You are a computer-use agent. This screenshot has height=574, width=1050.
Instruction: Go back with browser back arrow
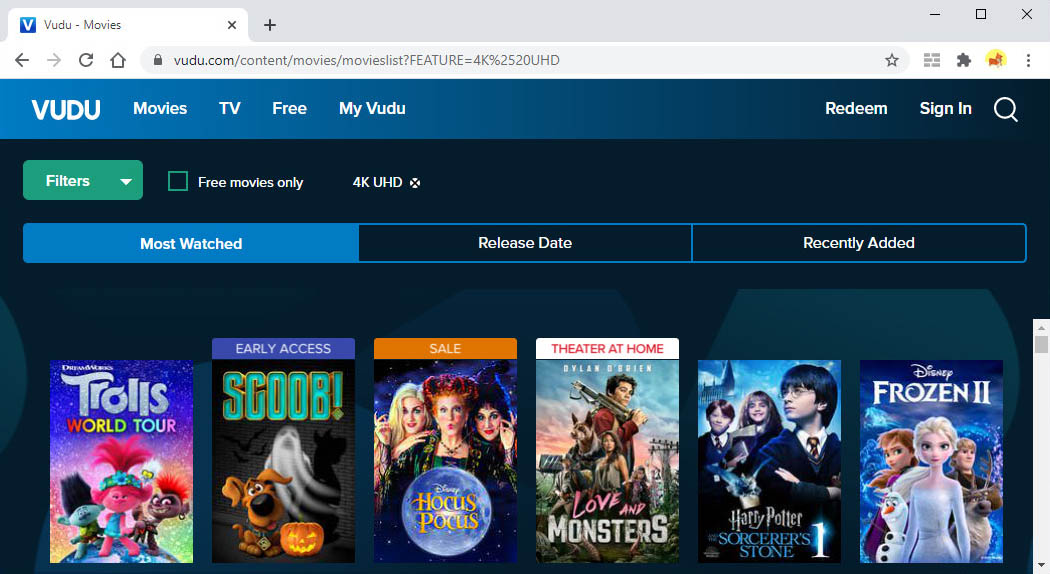[22, 60]
